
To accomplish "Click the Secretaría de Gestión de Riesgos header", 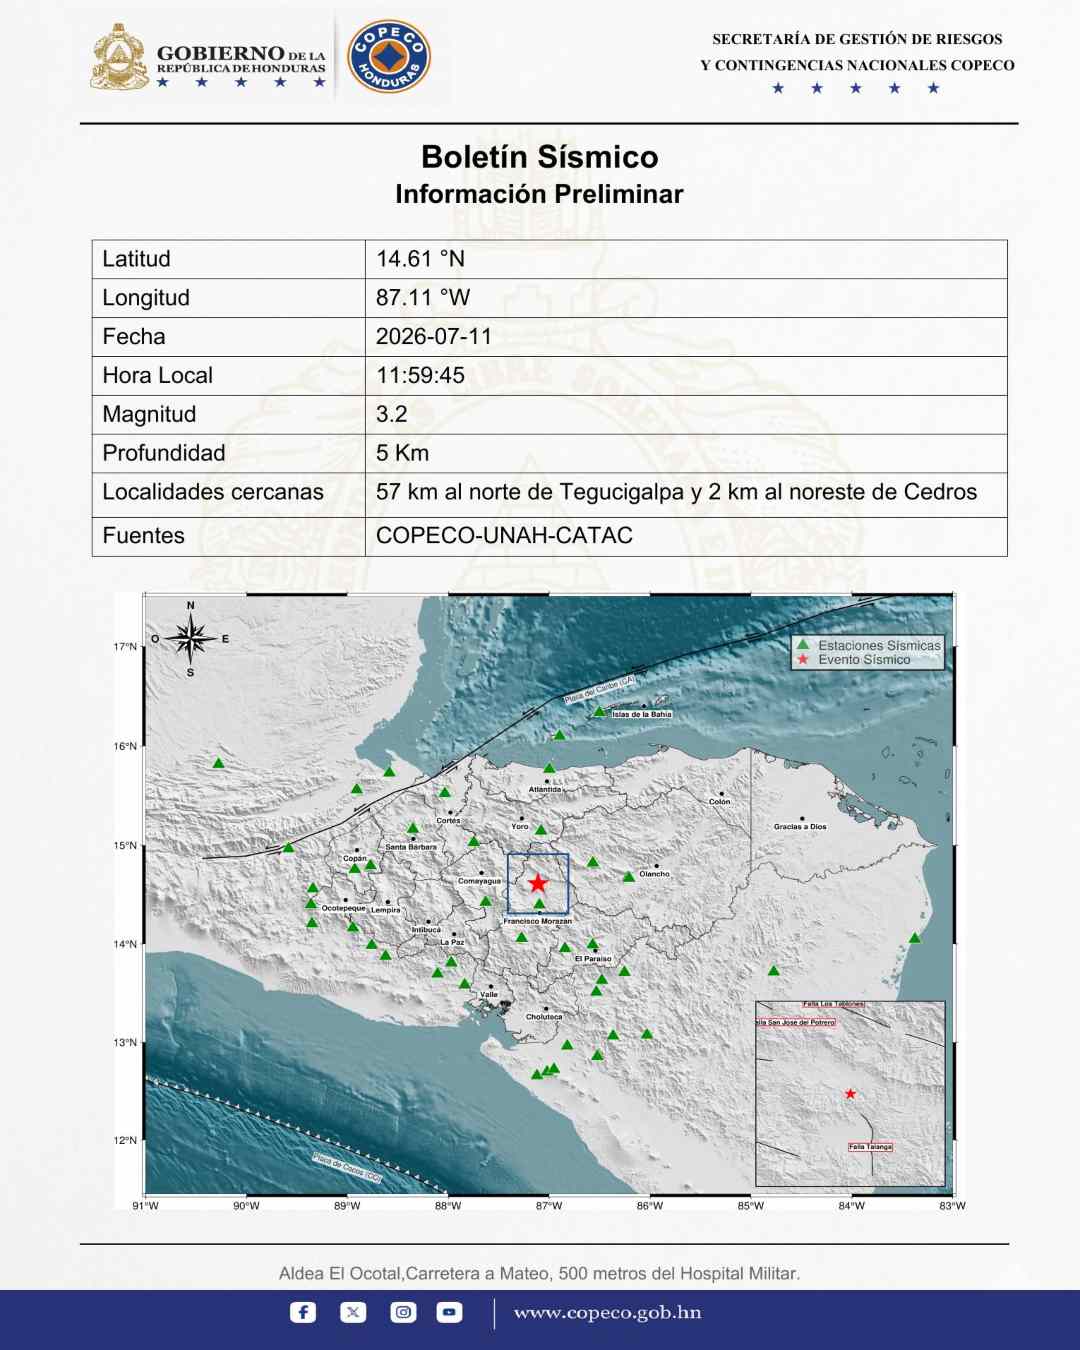I will pos(857,52).
